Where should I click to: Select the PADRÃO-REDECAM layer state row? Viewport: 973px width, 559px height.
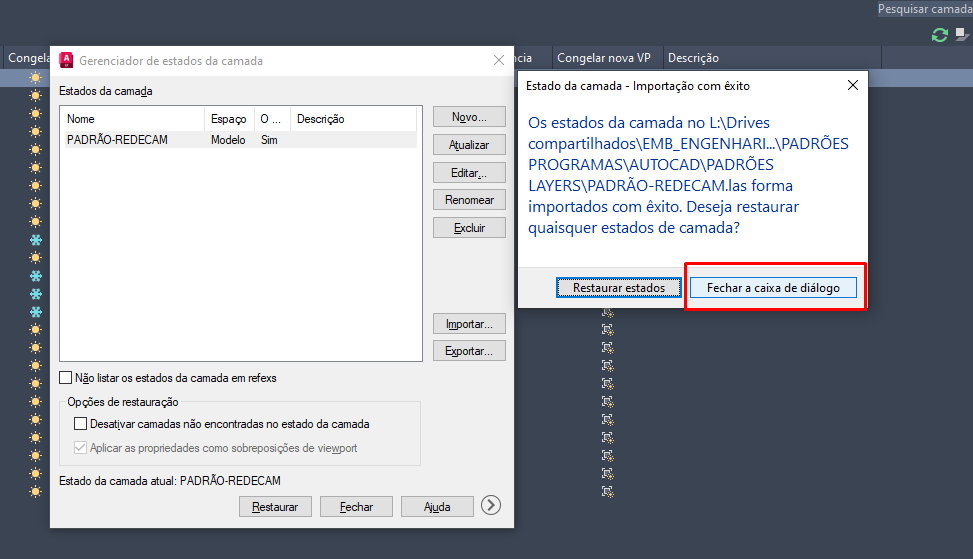(x=117, y=140)
